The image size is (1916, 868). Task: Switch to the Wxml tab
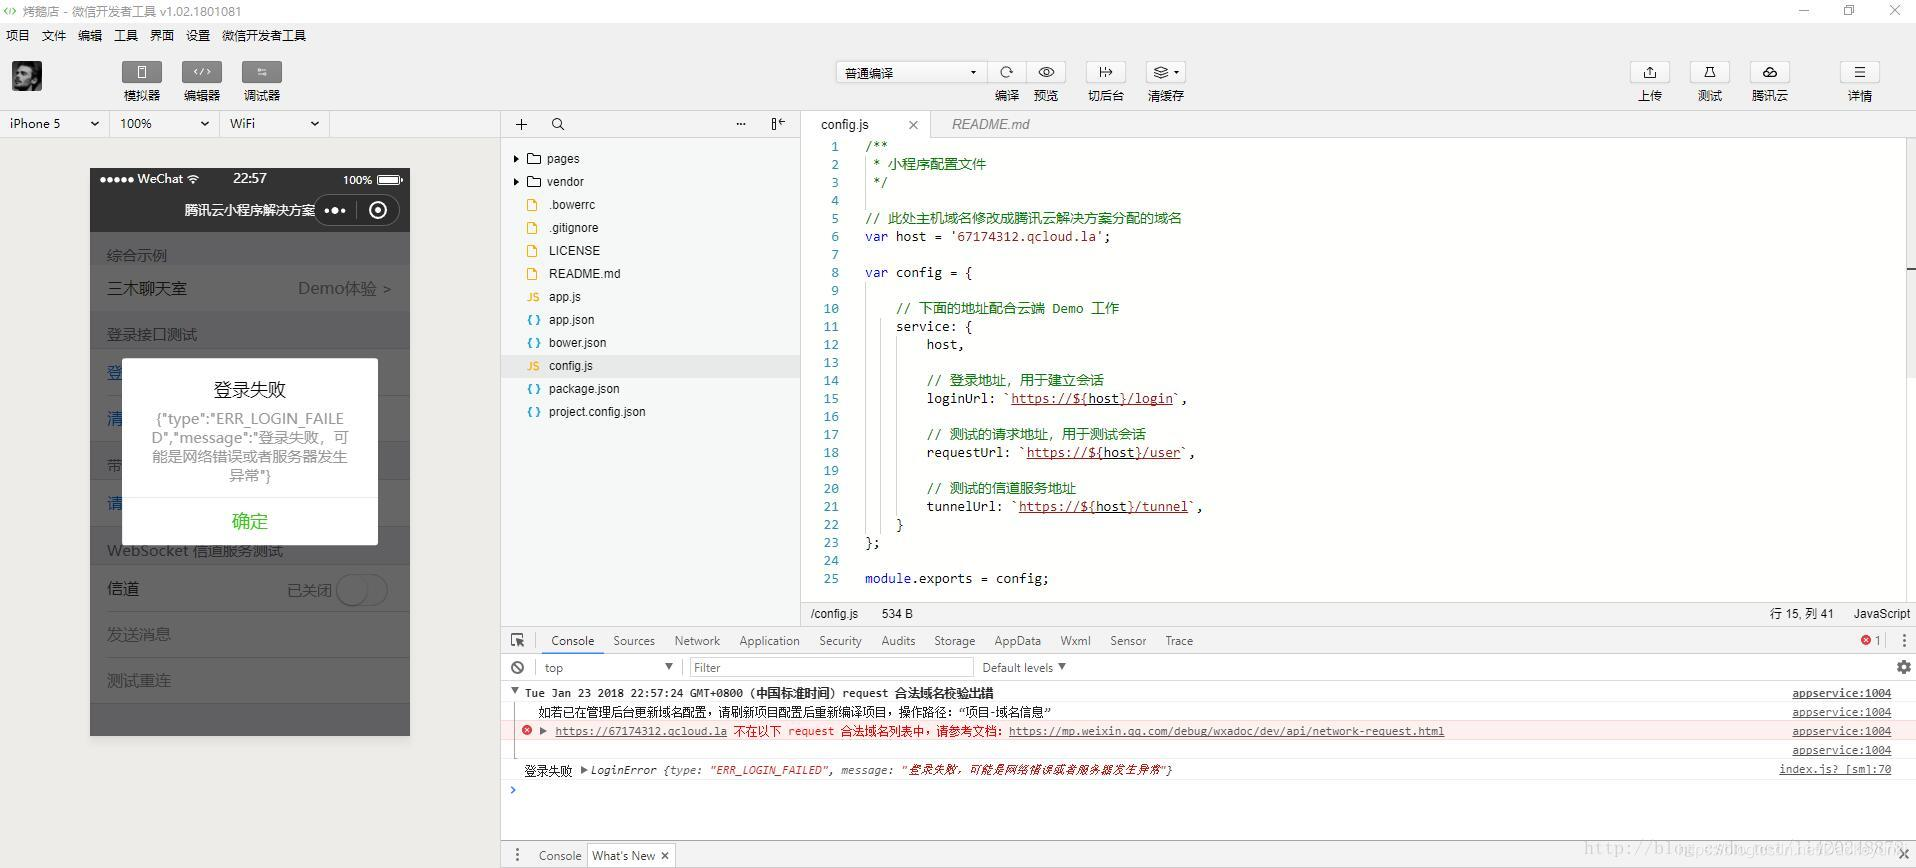pos(1075,641)
